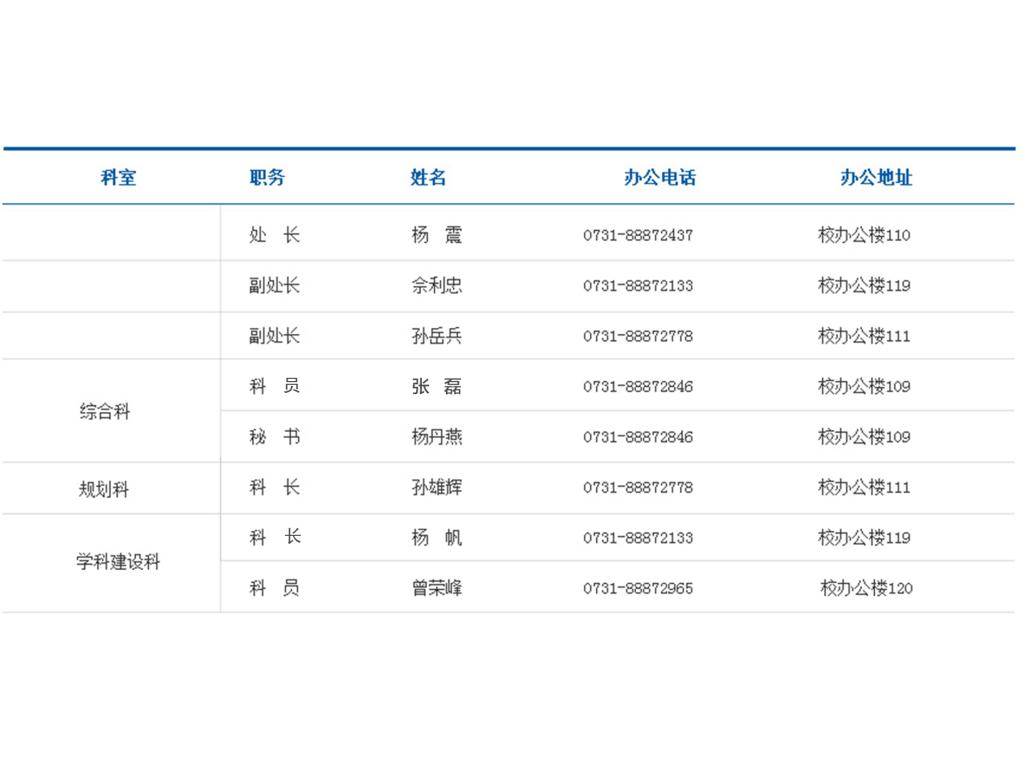Select the name 曾荣峰
This screenshot has width=1024, height=767.
[437, 588]
